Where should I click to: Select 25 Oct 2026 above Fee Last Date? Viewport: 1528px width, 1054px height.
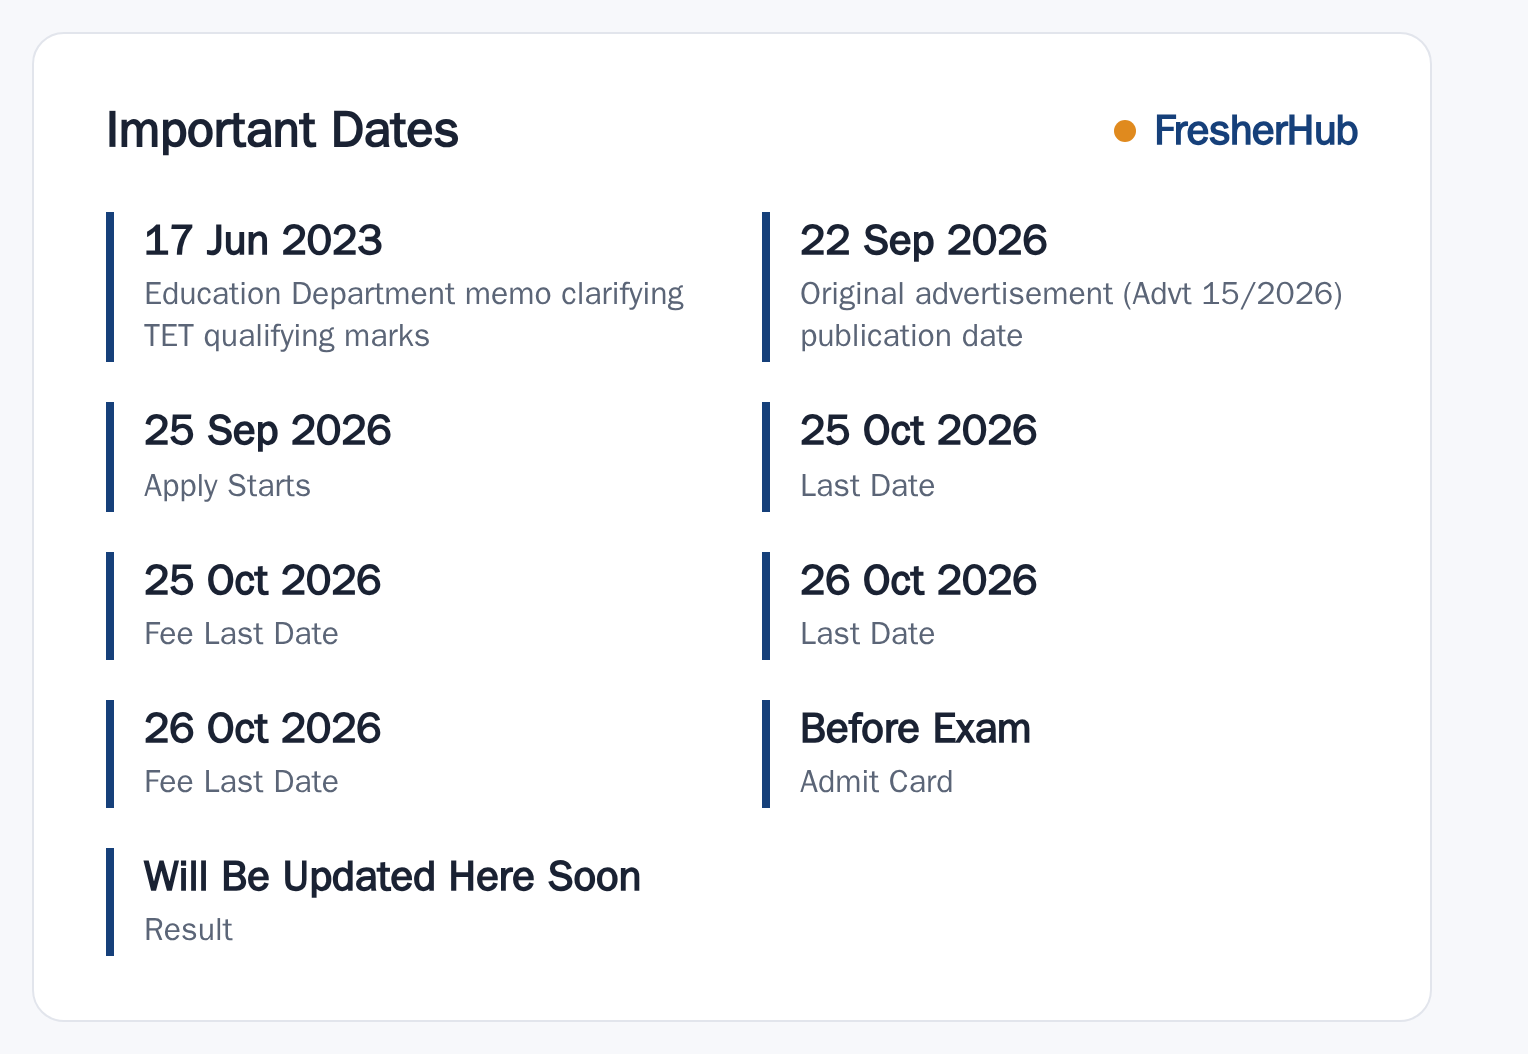coord(262,580)
